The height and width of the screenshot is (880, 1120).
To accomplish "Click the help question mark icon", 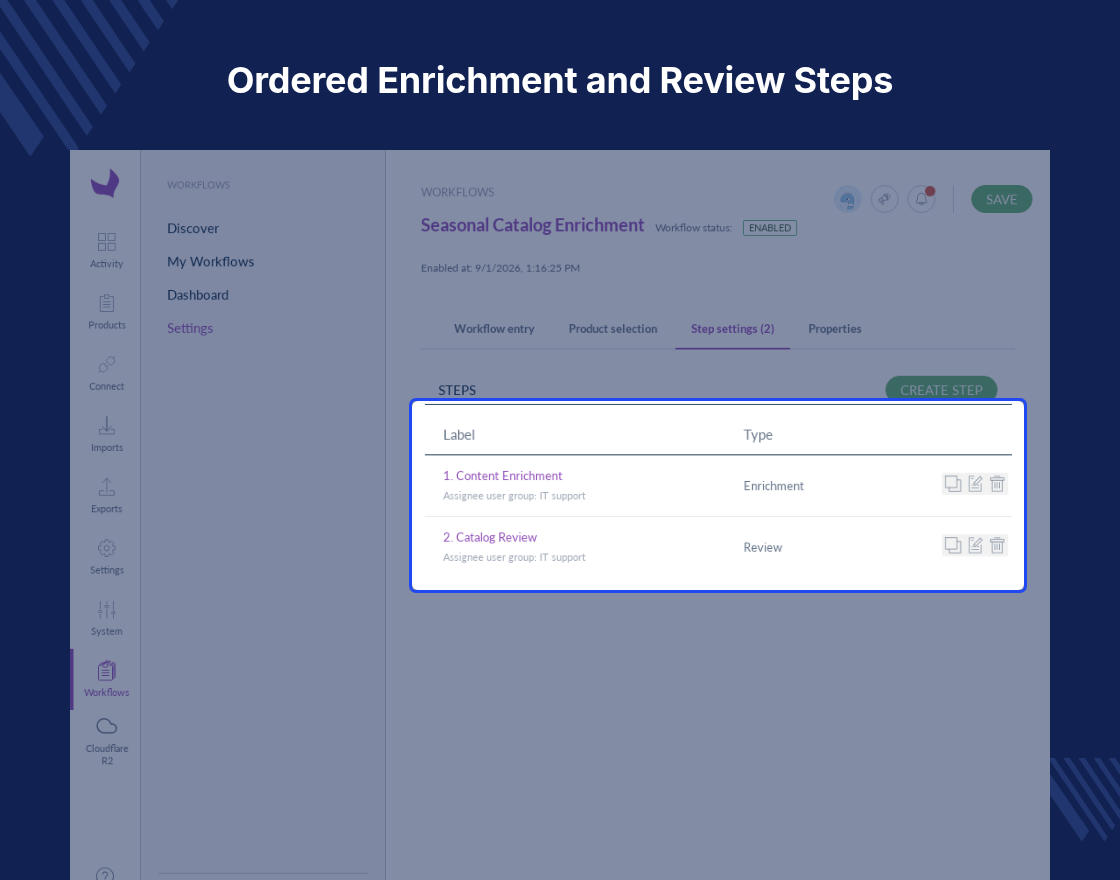I will pos(105,874).
